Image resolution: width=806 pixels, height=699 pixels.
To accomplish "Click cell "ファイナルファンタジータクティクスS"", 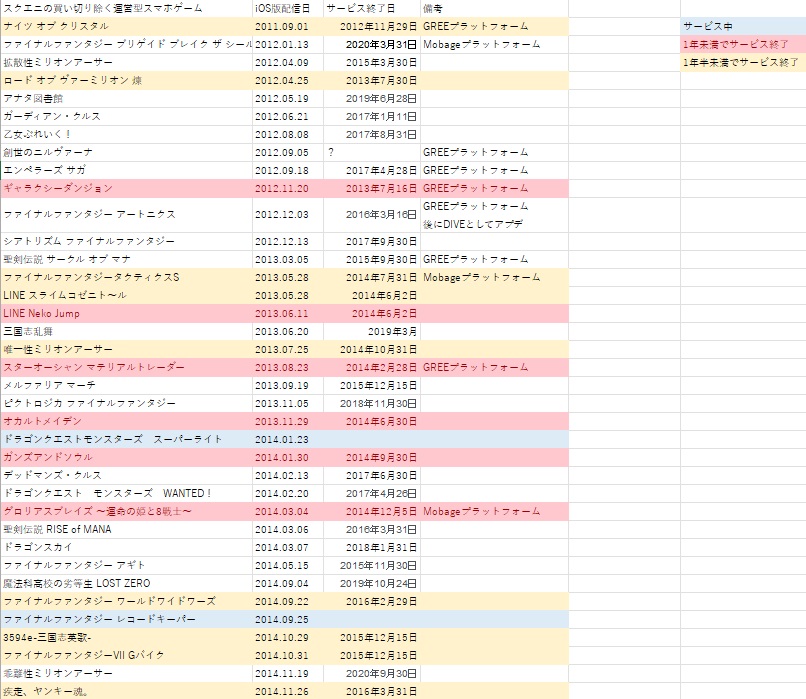I will pyautogui.click(x=126, y=277).
